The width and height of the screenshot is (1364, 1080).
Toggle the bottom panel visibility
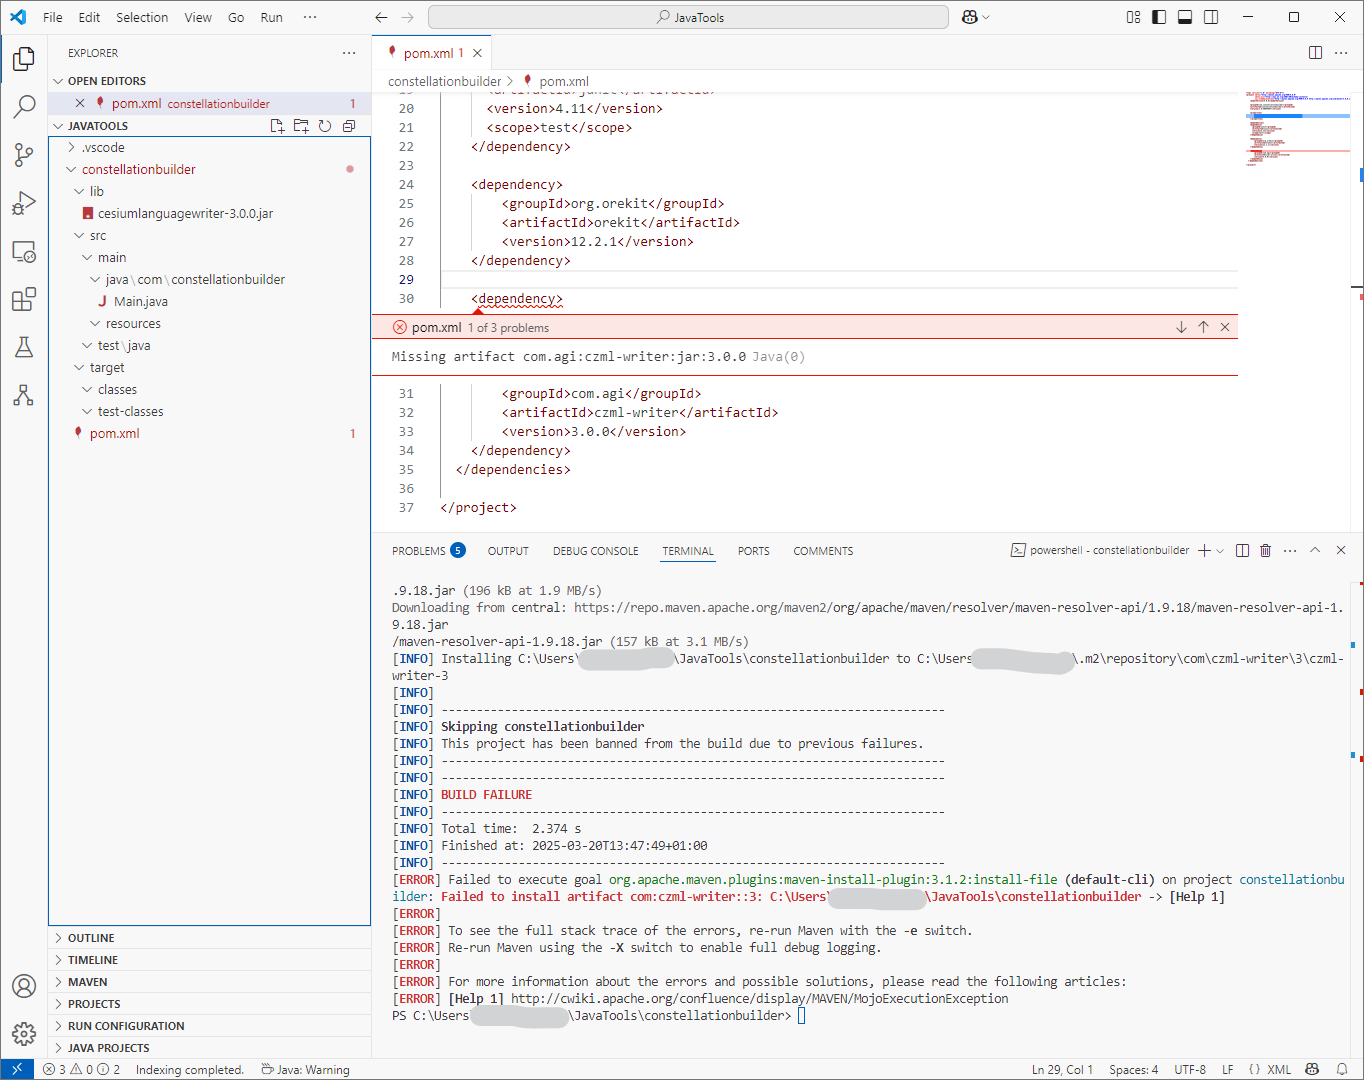(1185, 17)
